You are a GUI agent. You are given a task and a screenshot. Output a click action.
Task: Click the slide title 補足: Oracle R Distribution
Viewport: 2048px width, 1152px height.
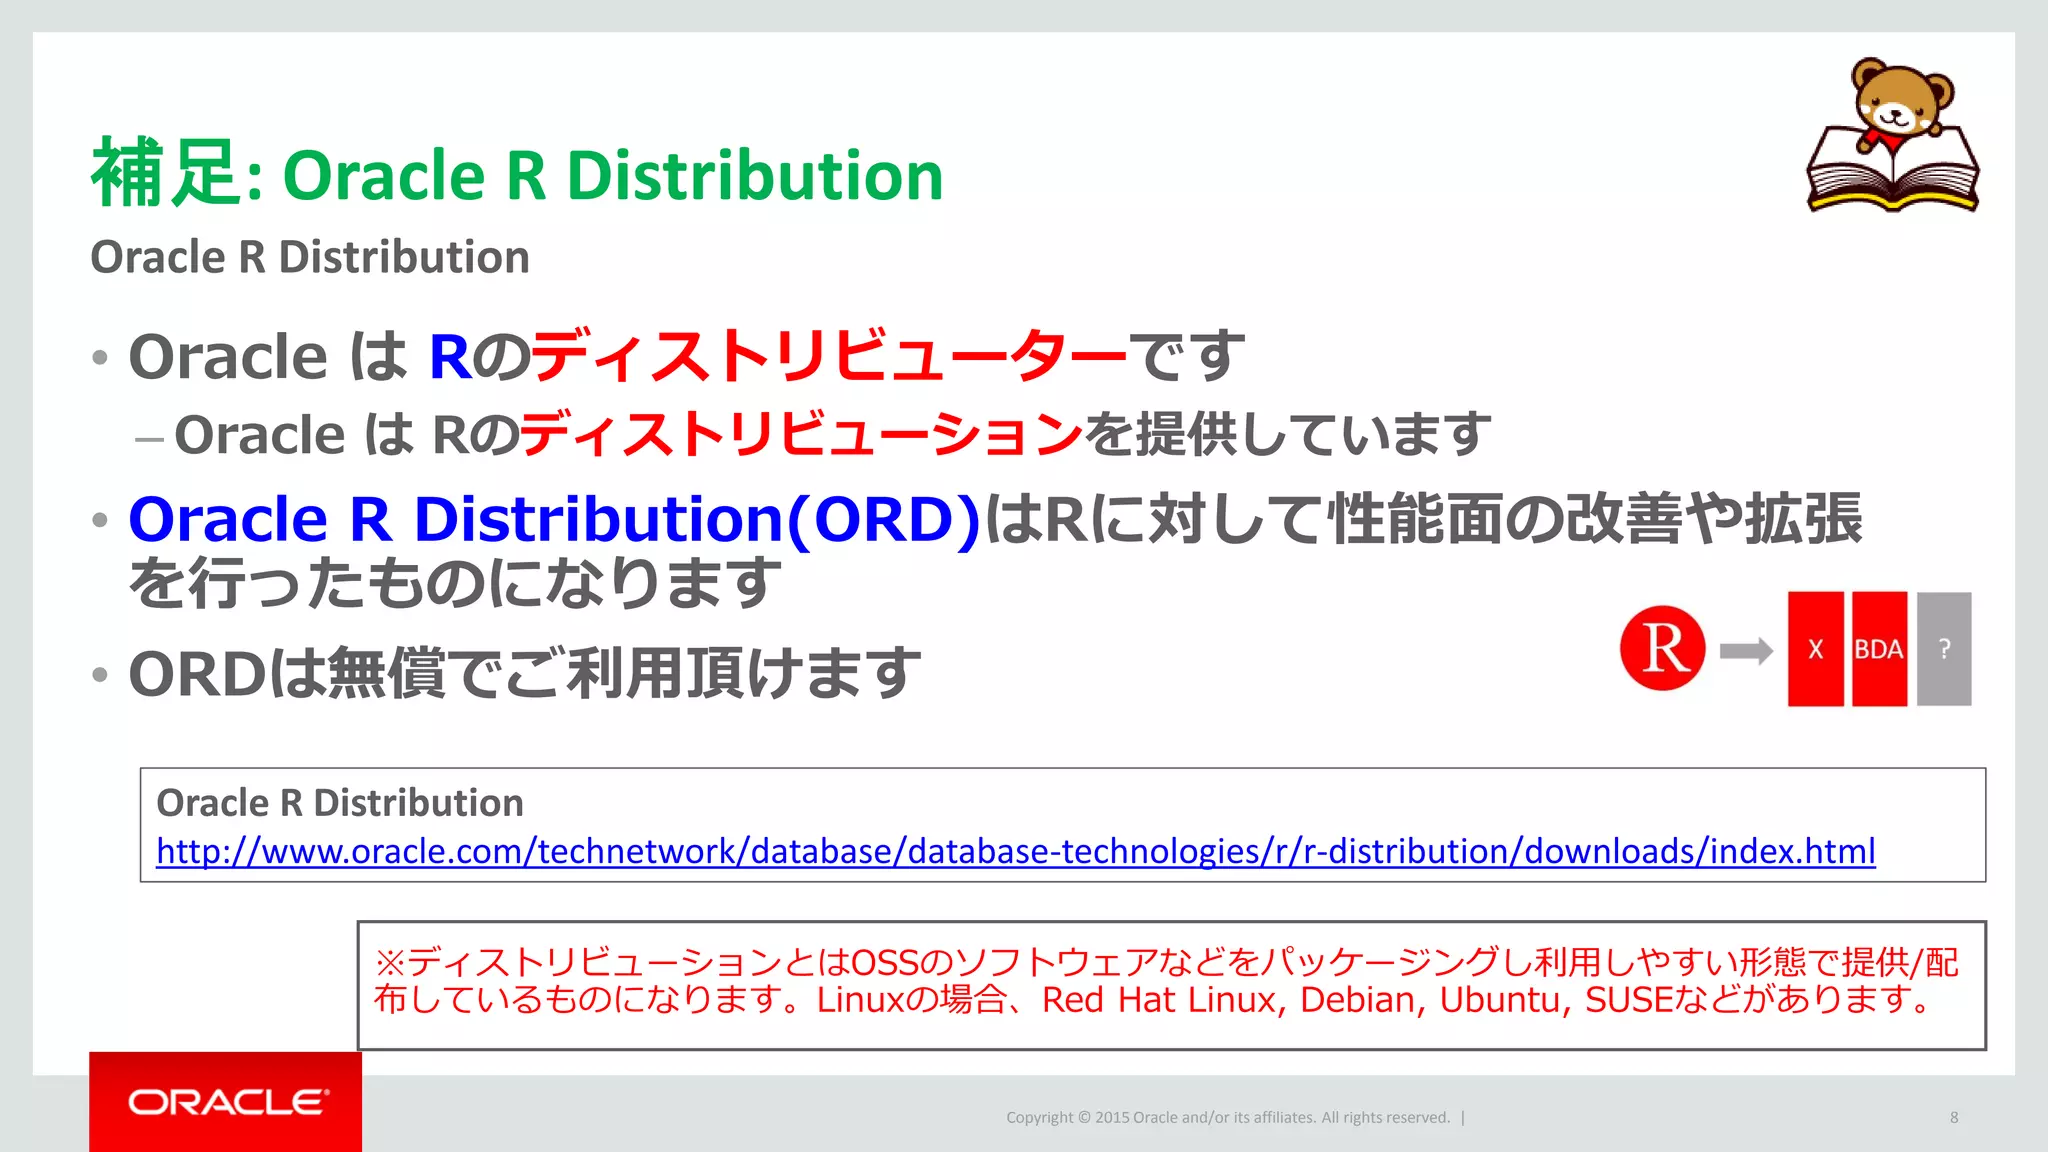pyautogui.click(x=517, y=174)
